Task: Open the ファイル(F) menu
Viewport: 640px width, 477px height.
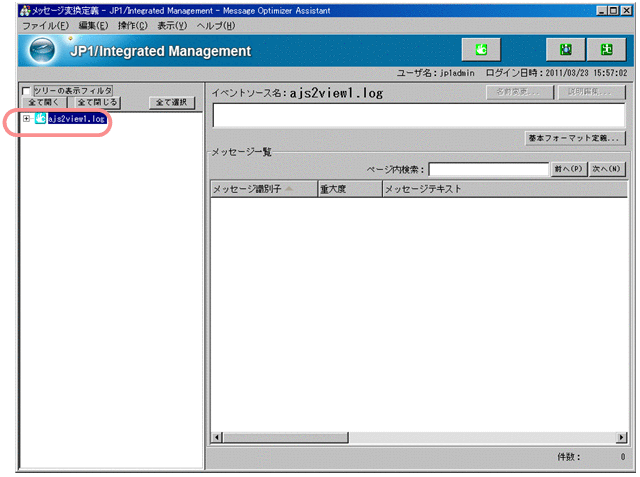Action: pyautogui.click(x=45, y=26)
